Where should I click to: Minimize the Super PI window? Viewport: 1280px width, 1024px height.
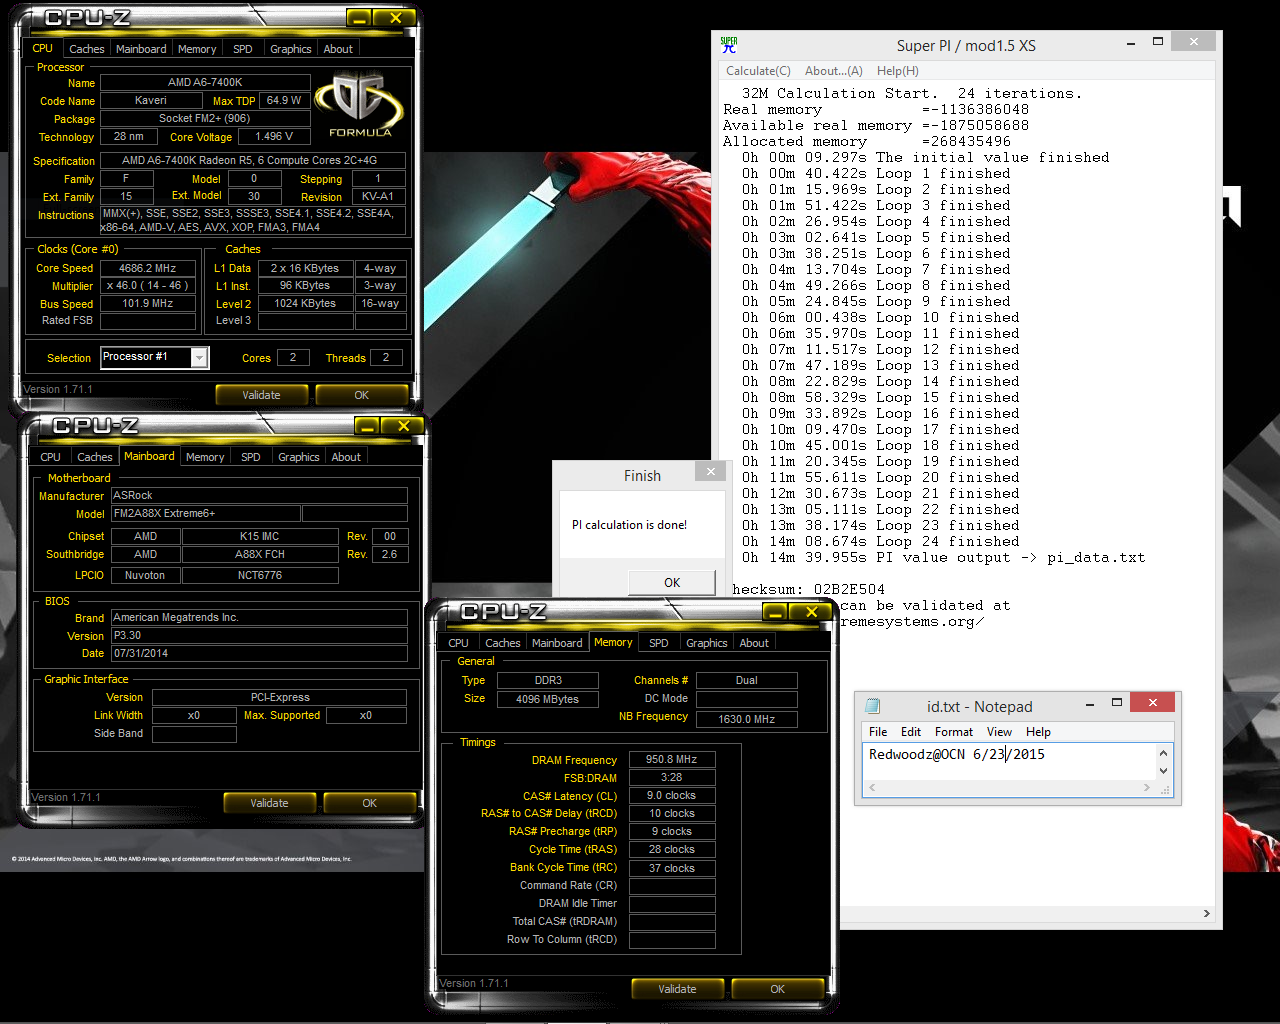[x=1131, y=43]
